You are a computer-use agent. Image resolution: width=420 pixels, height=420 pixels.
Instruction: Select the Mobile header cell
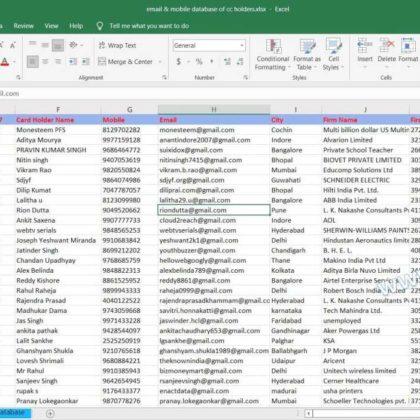[x=130, y=120]
